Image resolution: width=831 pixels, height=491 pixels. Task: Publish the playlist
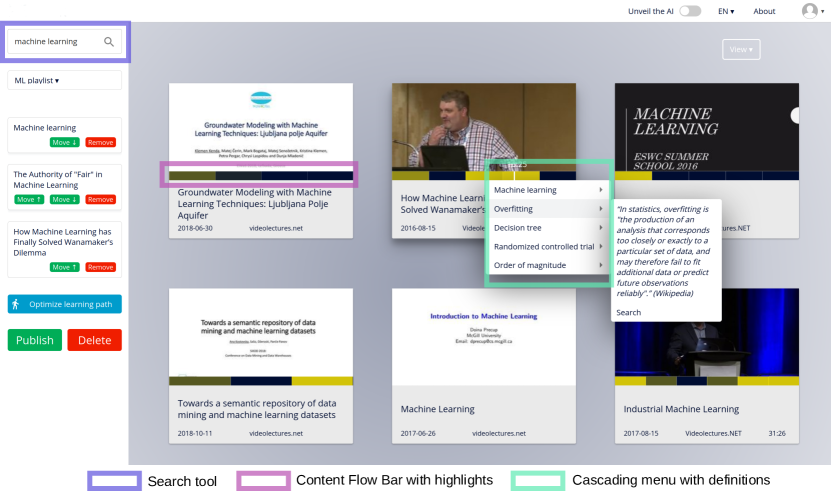(x=34, y=340)
